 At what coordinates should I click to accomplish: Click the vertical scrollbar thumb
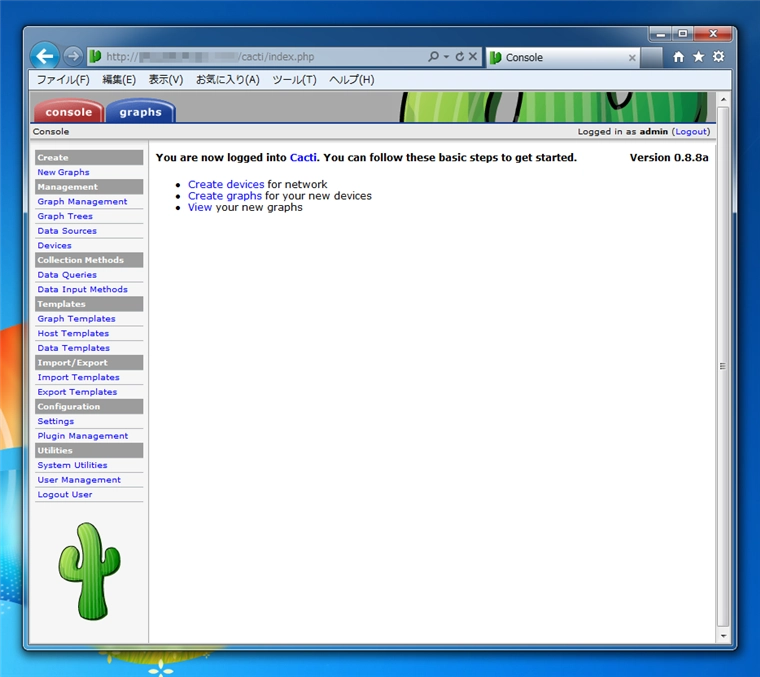tap(723, 367)
